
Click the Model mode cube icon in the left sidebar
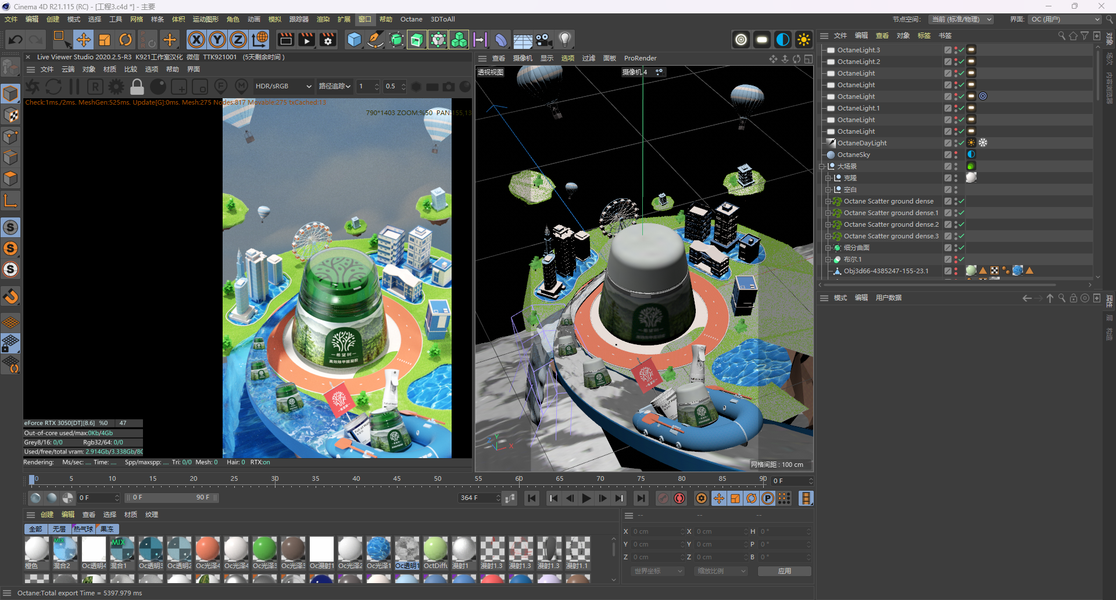pos(10,93)
